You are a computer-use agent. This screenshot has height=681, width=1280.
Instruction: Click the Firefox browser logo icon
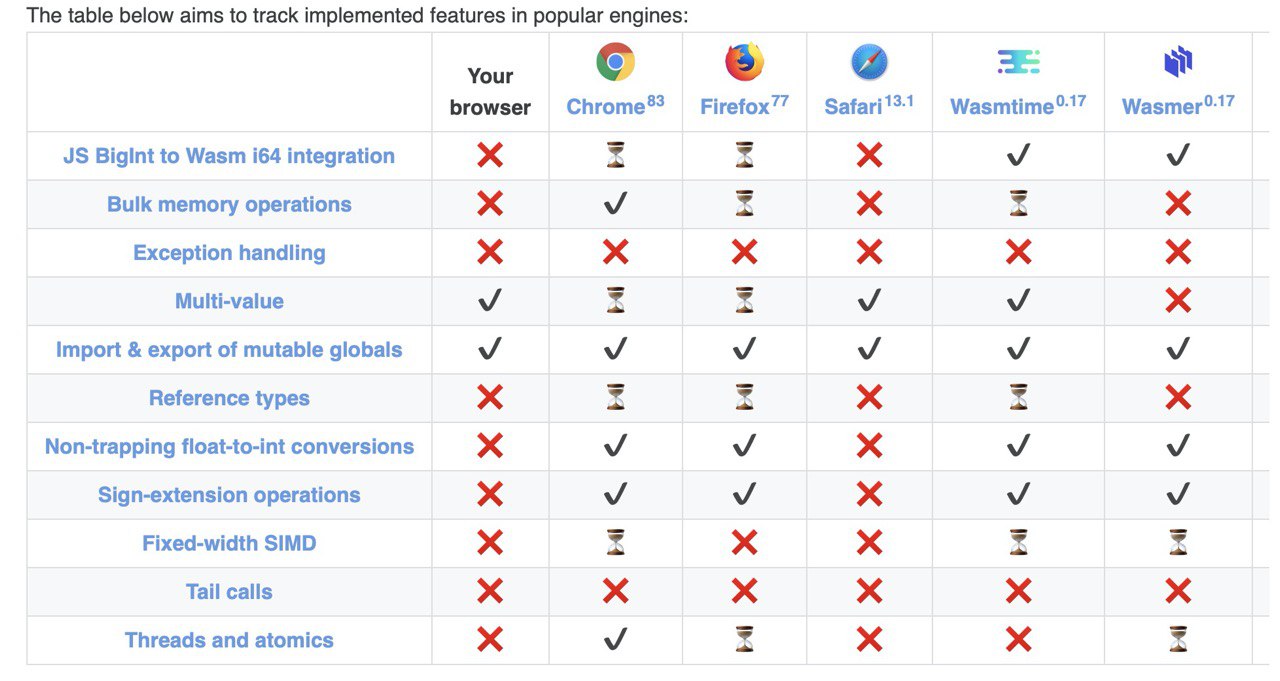744,62
